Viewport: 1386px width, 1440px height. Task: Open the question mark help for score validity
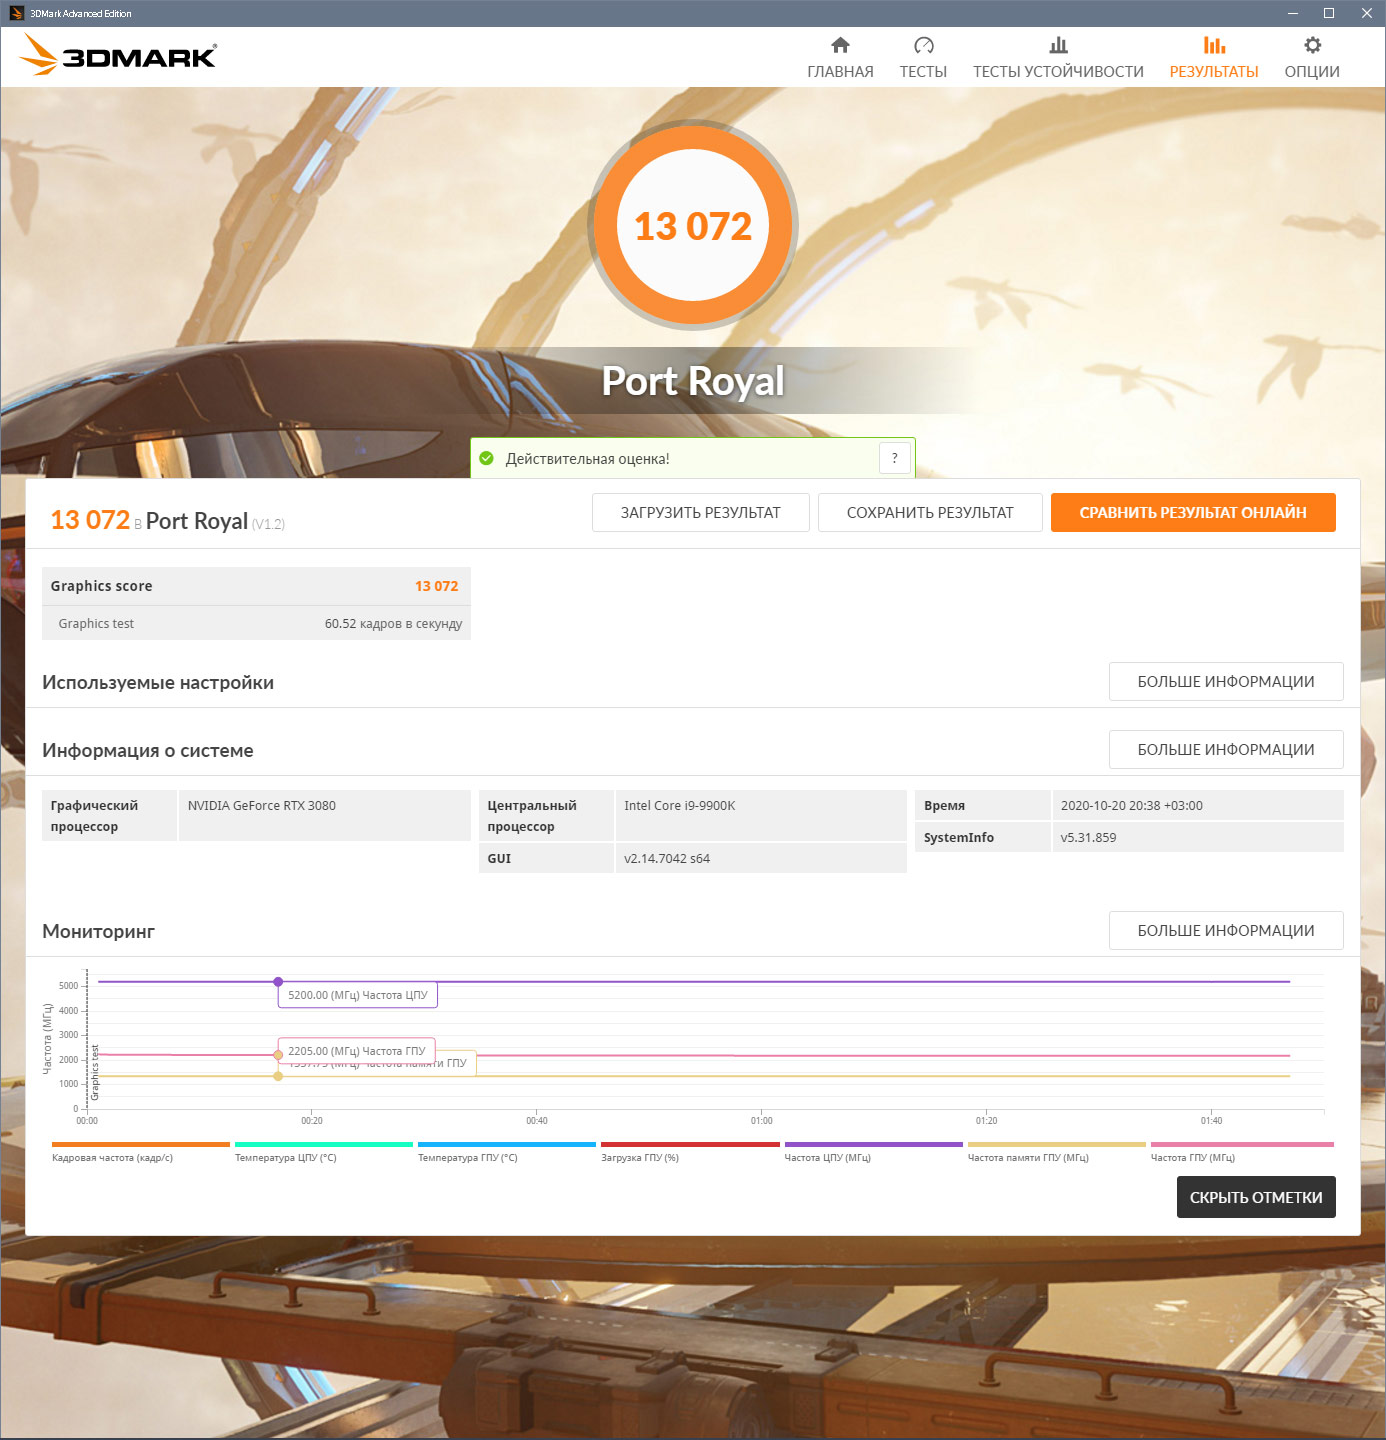coord(895,458)
